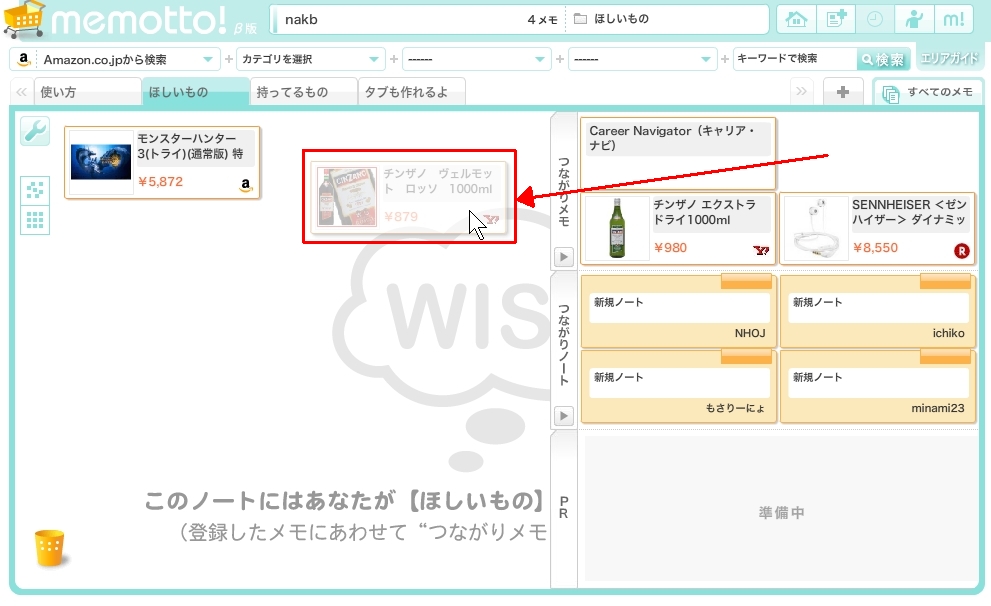
Task: Click the Monster Hunter product thumbnail
Action: [101, 162]
